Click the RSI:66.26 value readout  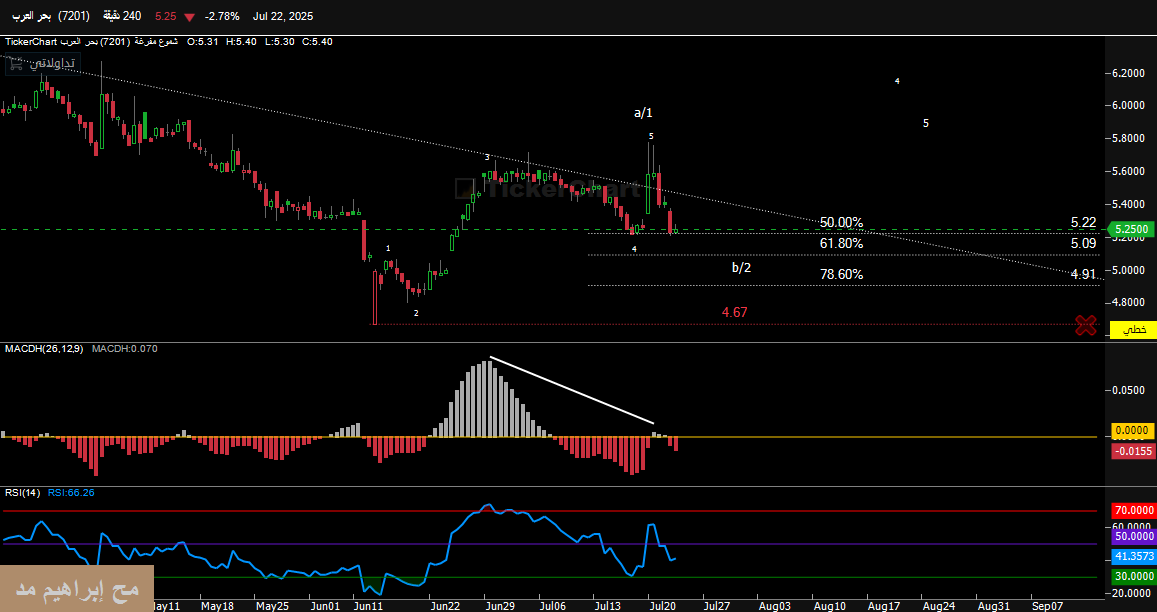72,492
